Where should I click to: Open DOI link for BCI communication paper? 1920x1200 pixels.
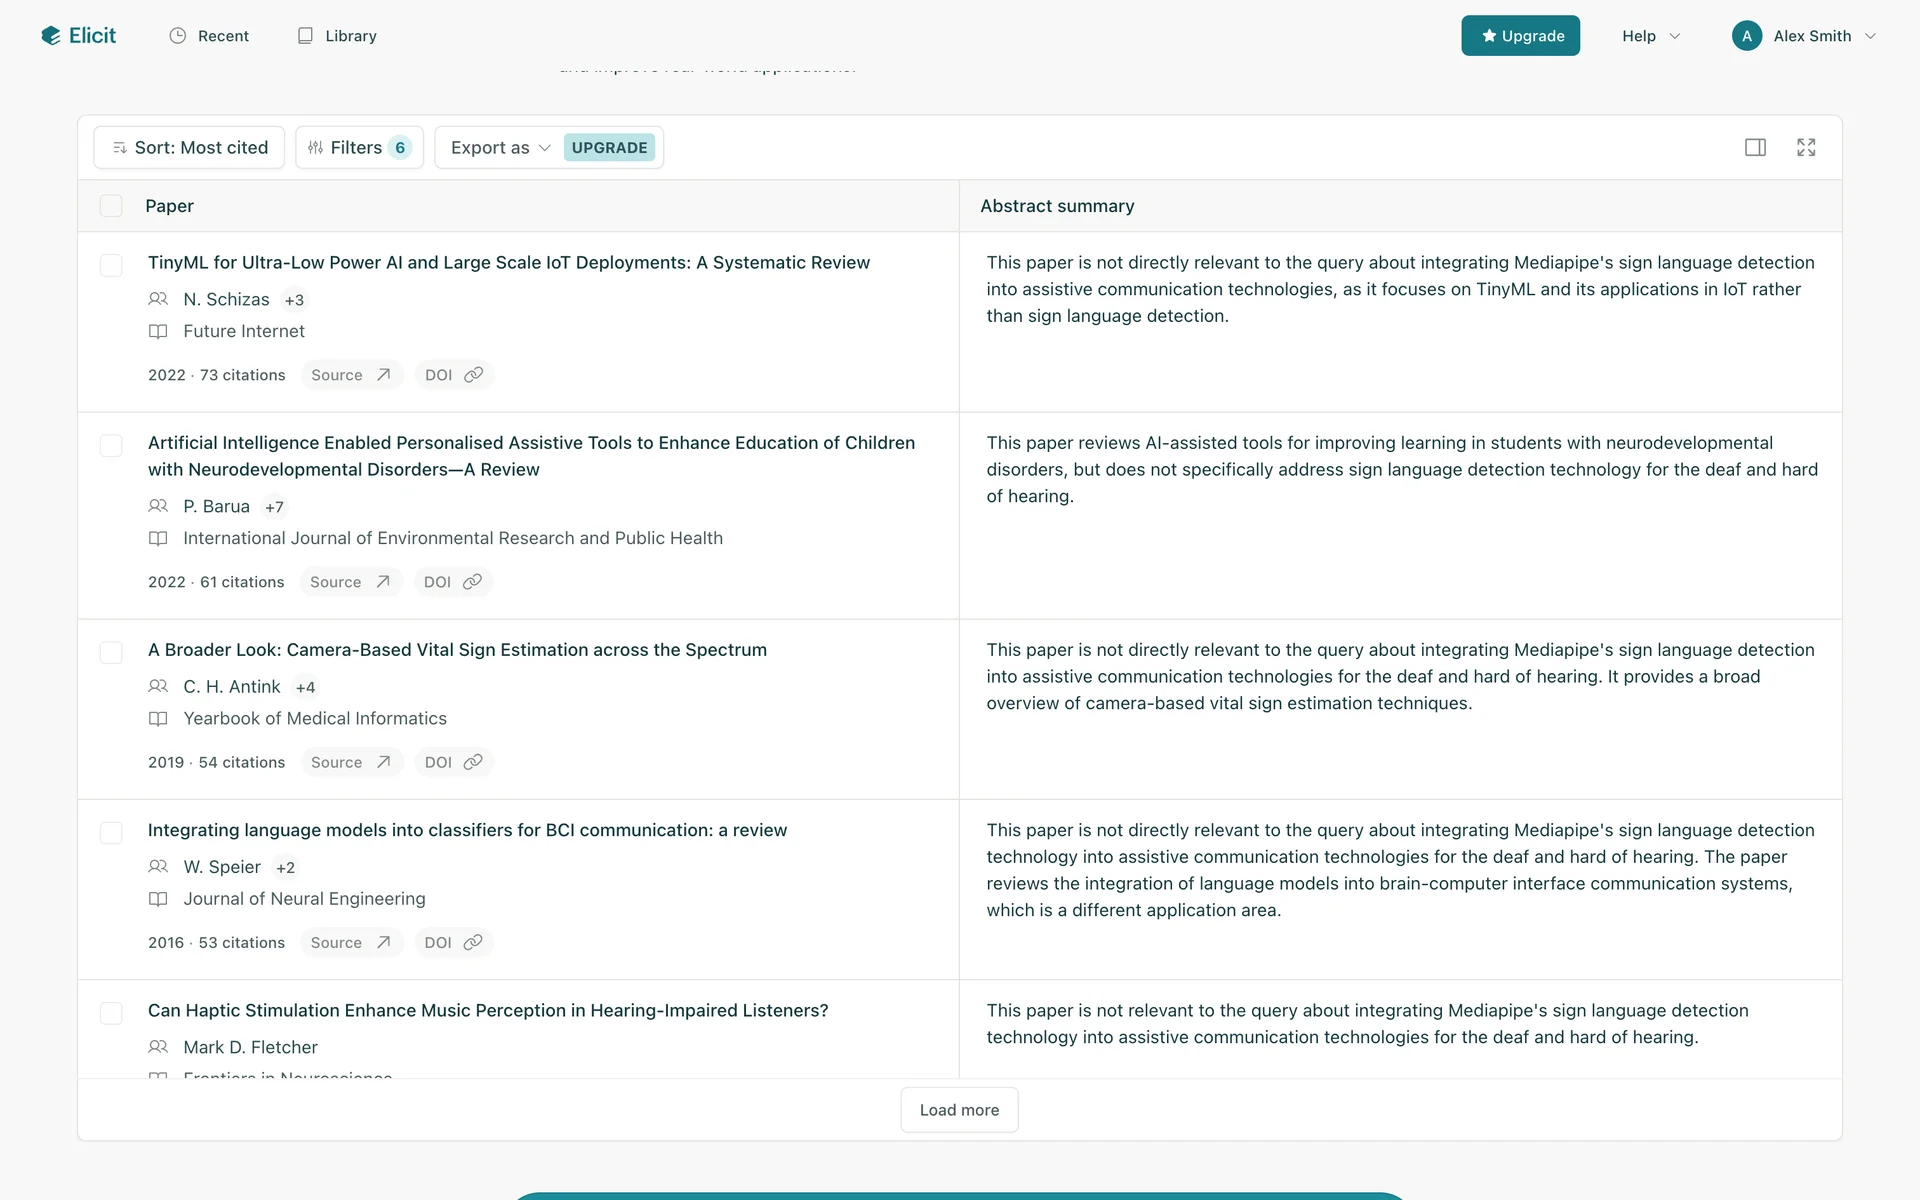(x=453, y=942)
